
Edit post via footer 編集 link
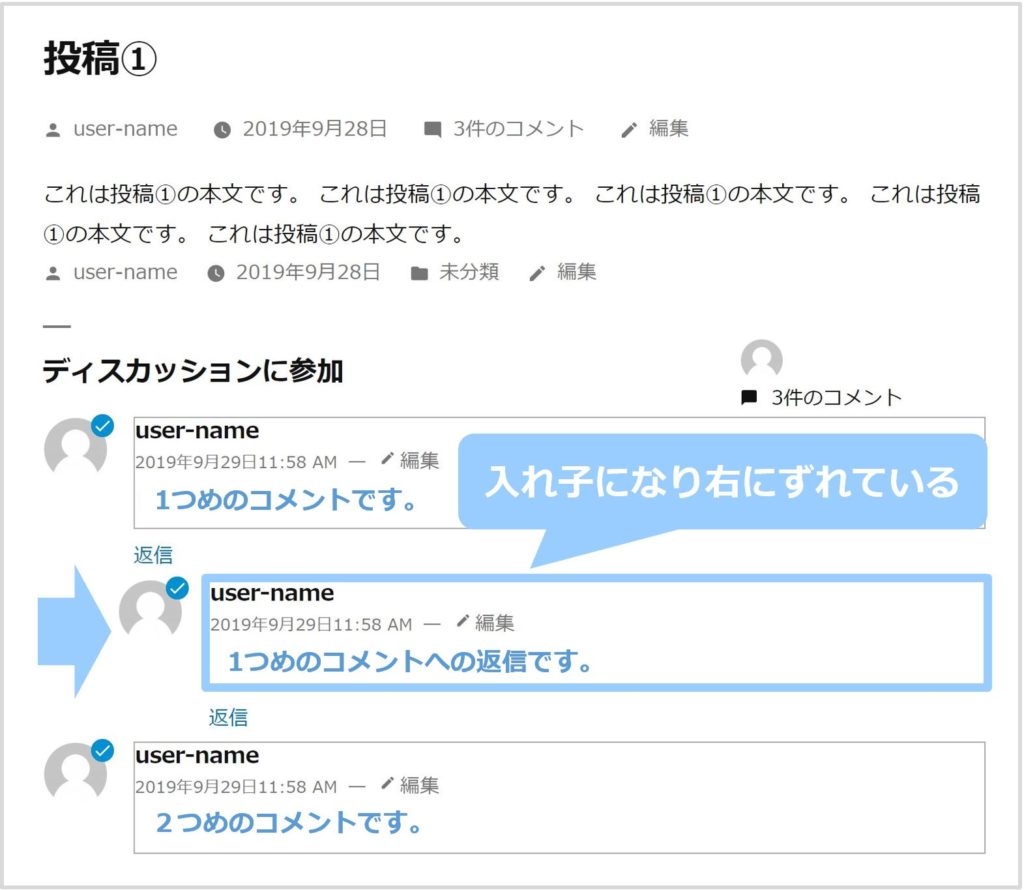tap(576, 272)
